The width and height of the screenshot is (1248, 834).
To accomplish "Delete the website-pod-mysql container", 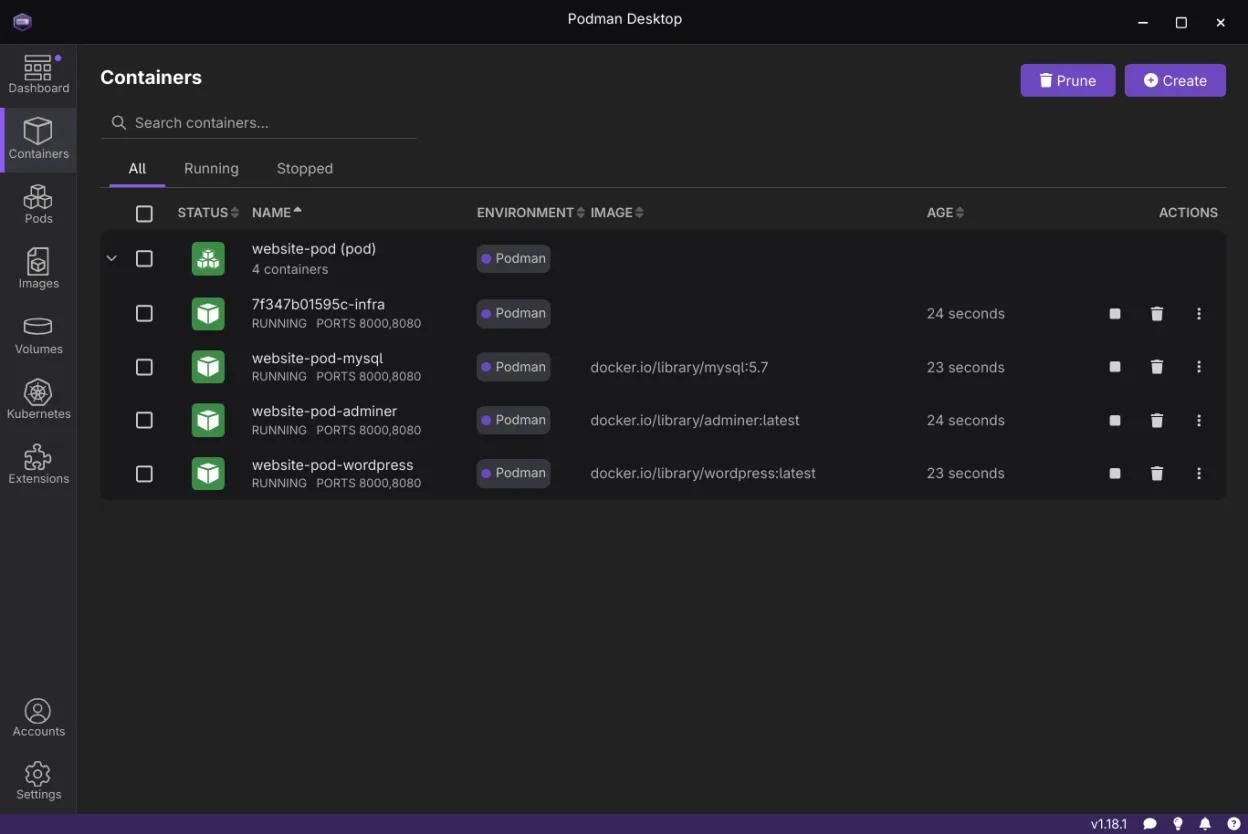I will tap(1157, 367).
